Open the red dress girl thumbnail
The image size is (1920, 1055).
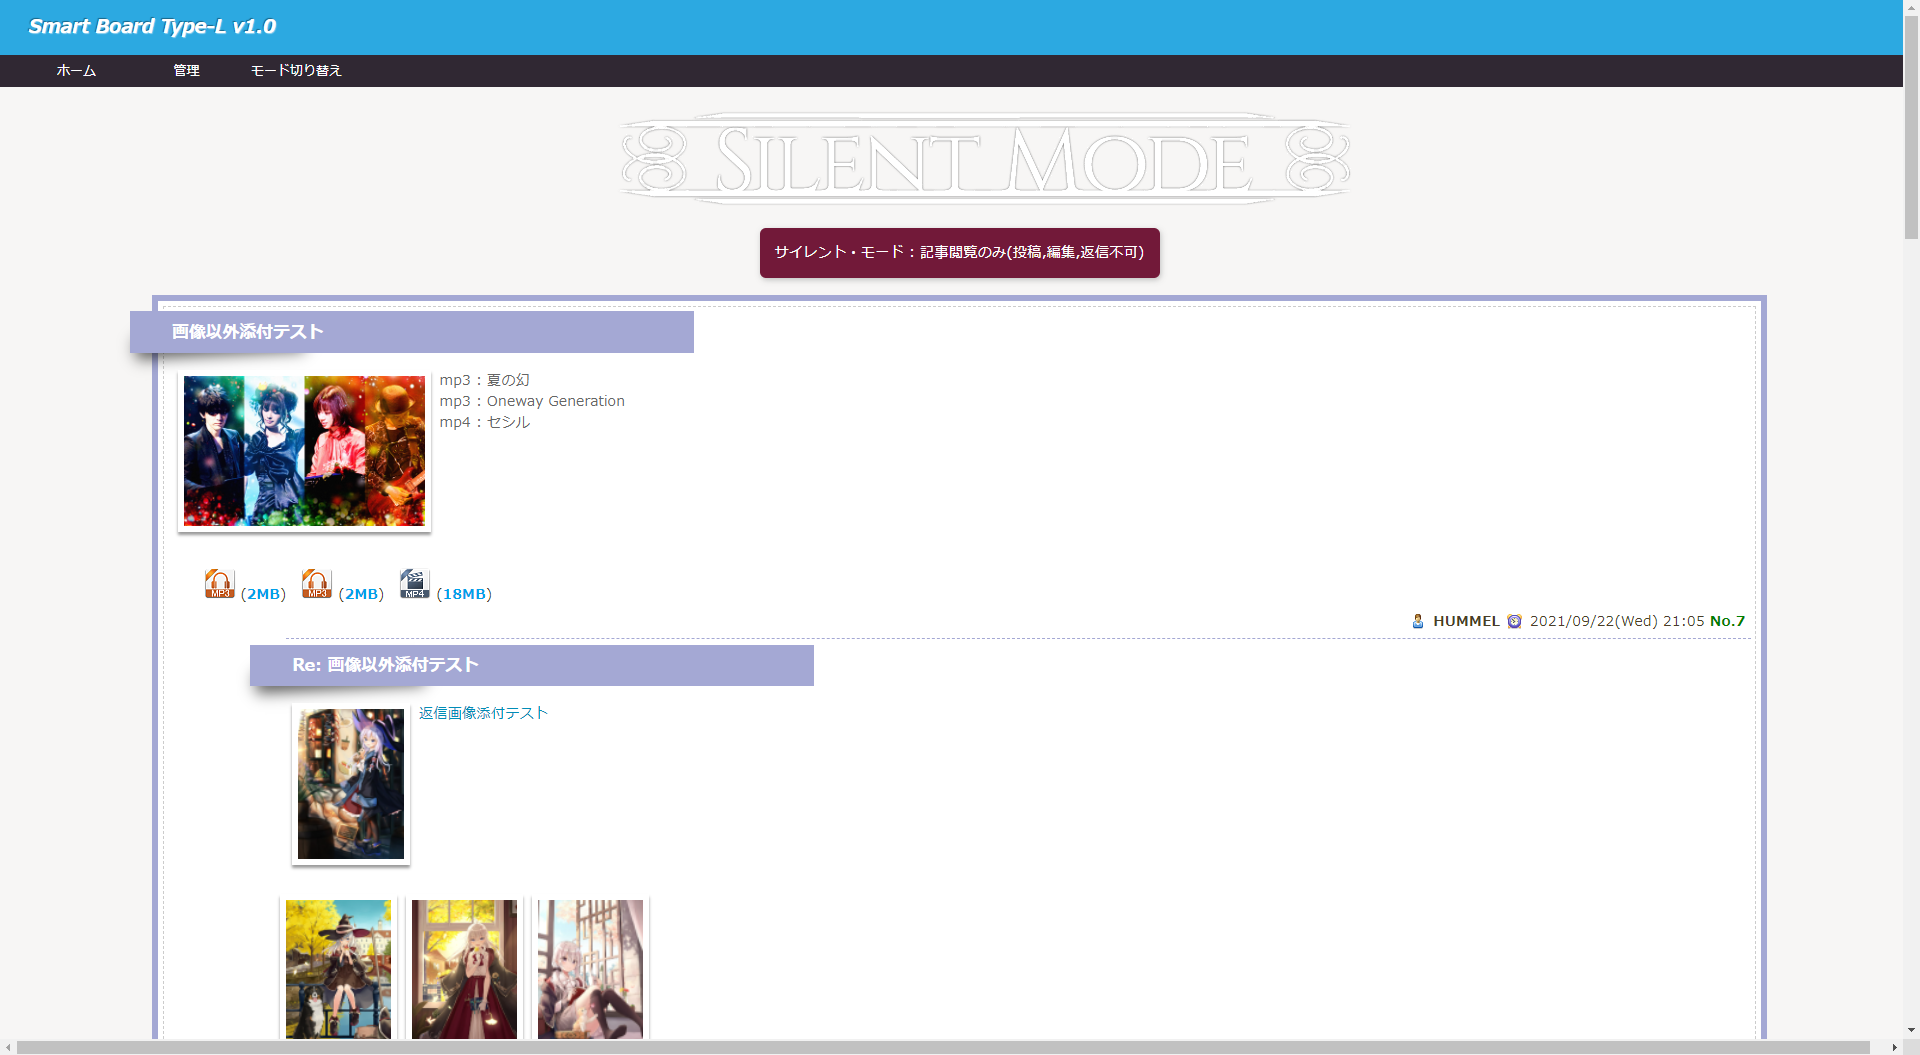464,968
